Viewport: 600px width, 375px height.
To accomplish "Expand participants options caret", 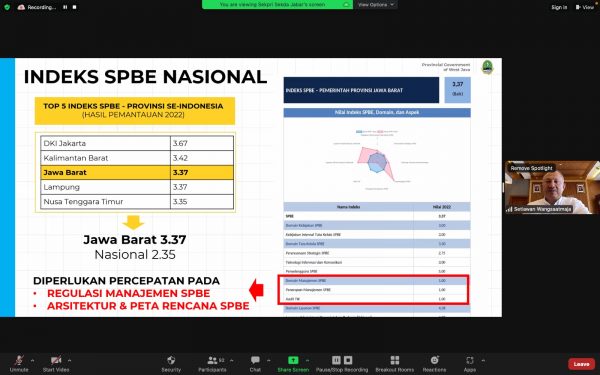I will click(231, 360).
